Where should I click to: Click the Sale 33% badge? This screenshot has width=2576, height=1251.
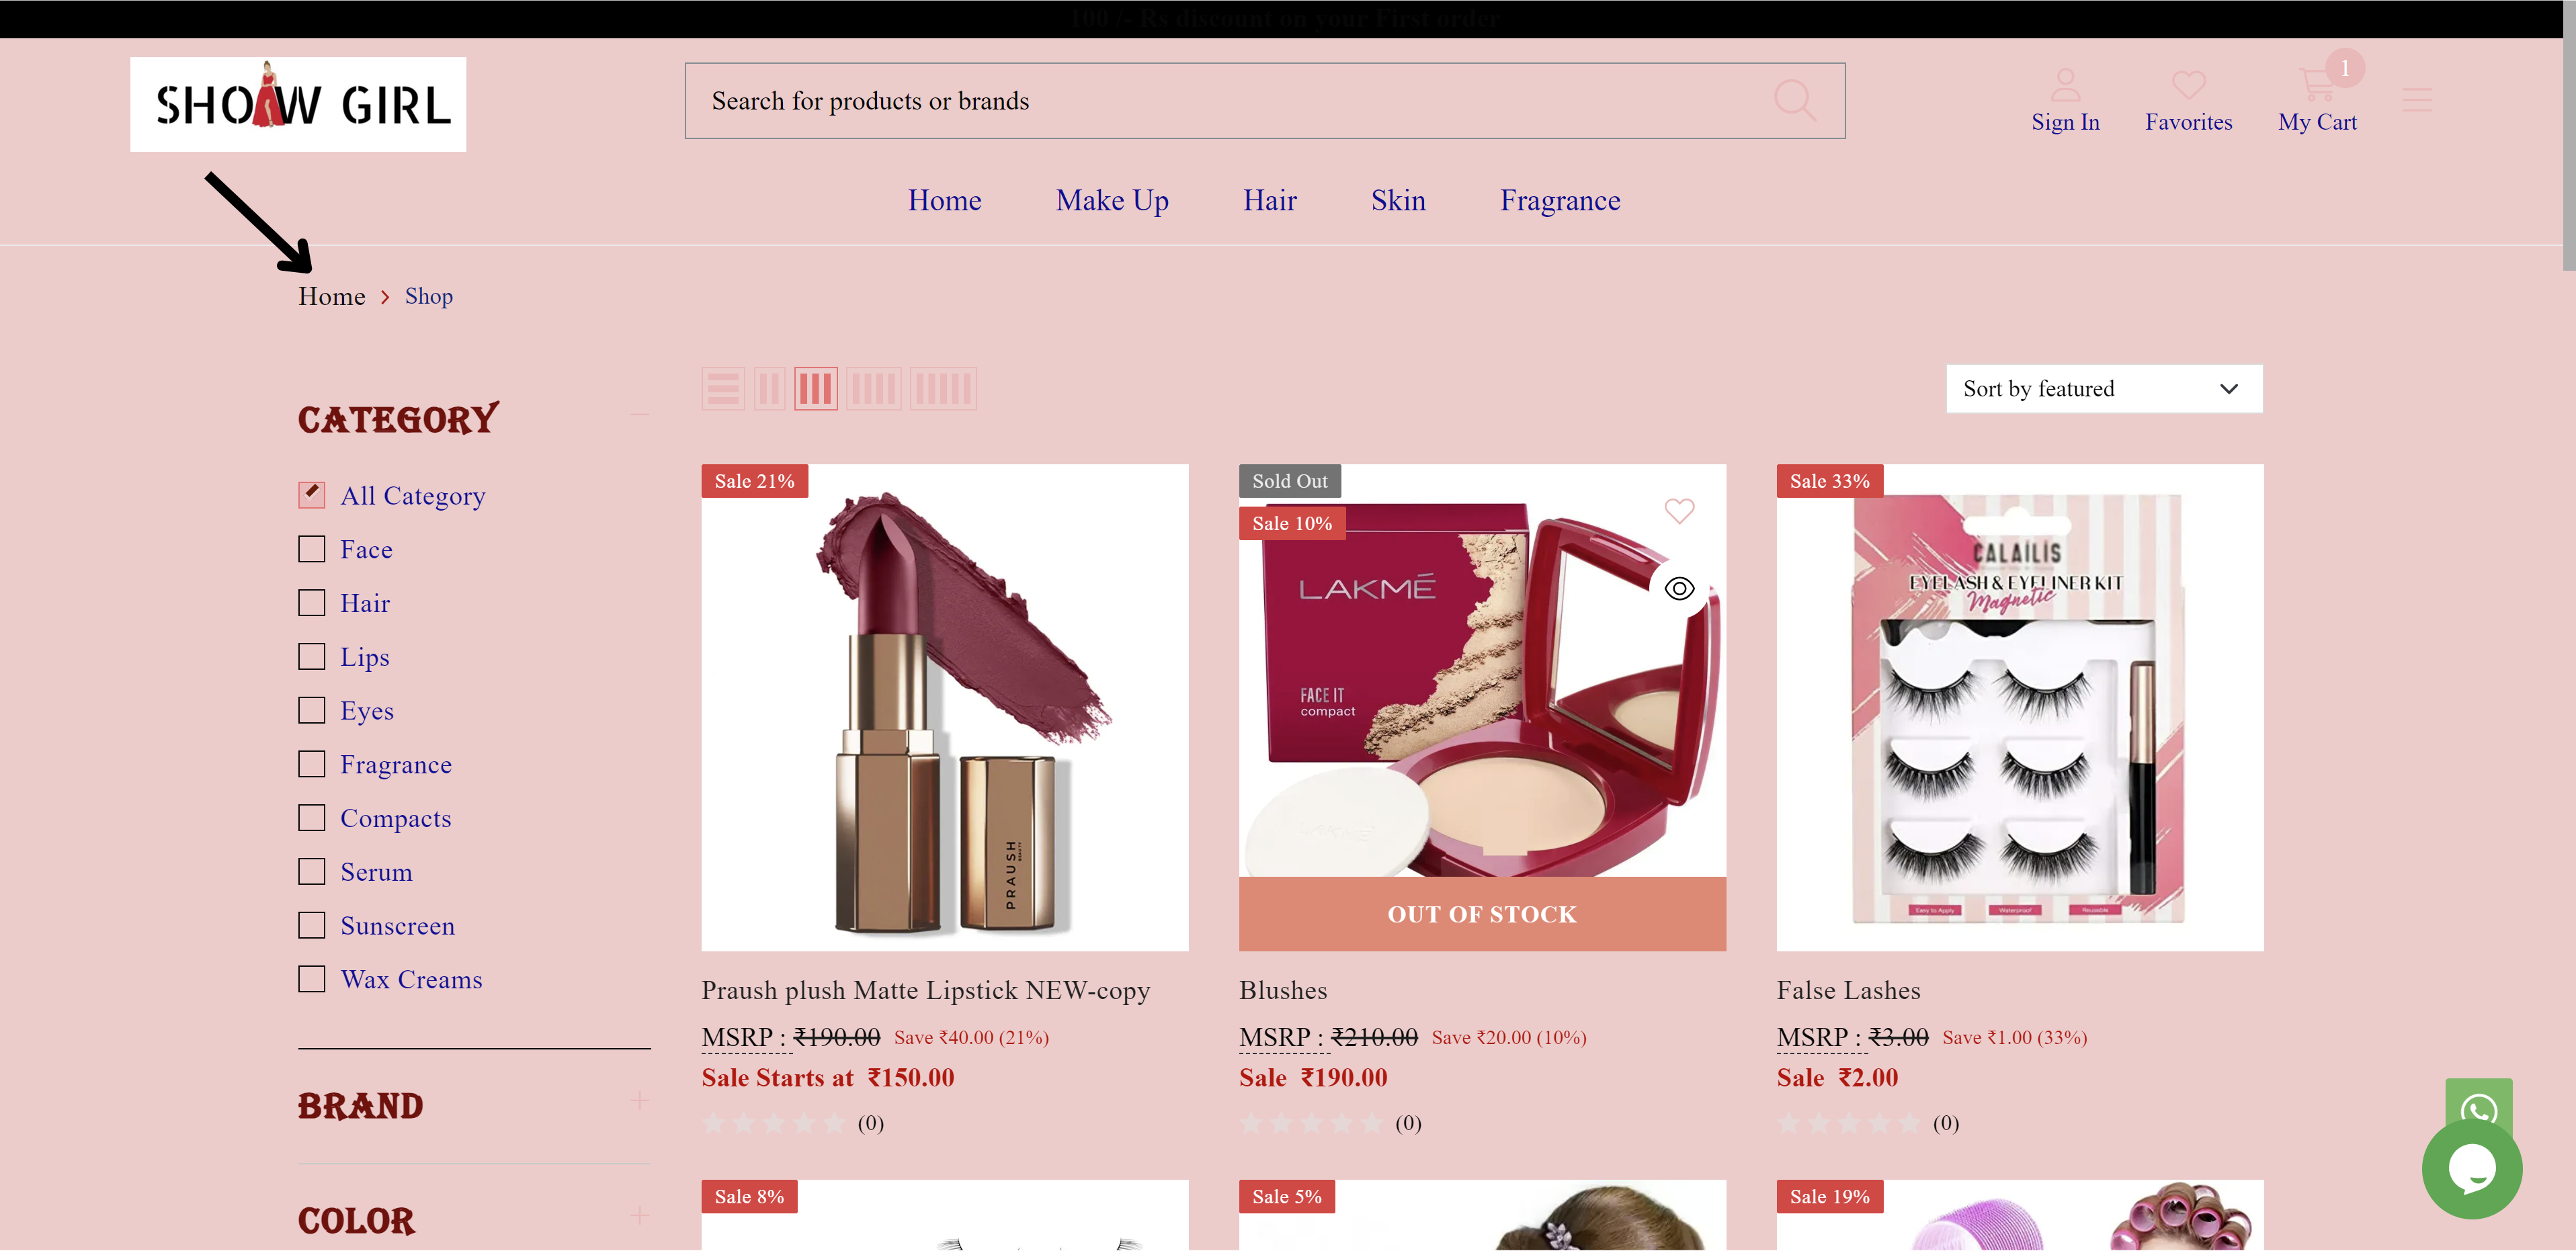[x=1829, y=481]
